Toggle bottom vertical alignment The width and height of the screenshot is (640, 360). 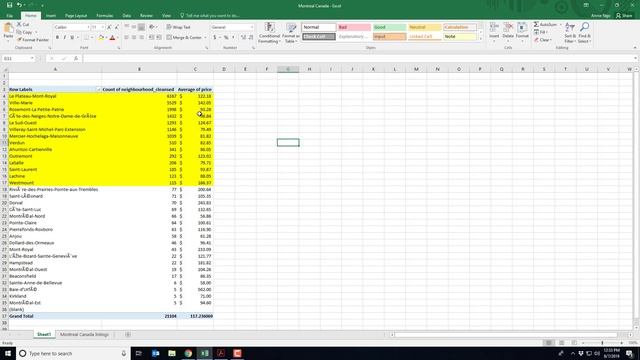point(141,27)
